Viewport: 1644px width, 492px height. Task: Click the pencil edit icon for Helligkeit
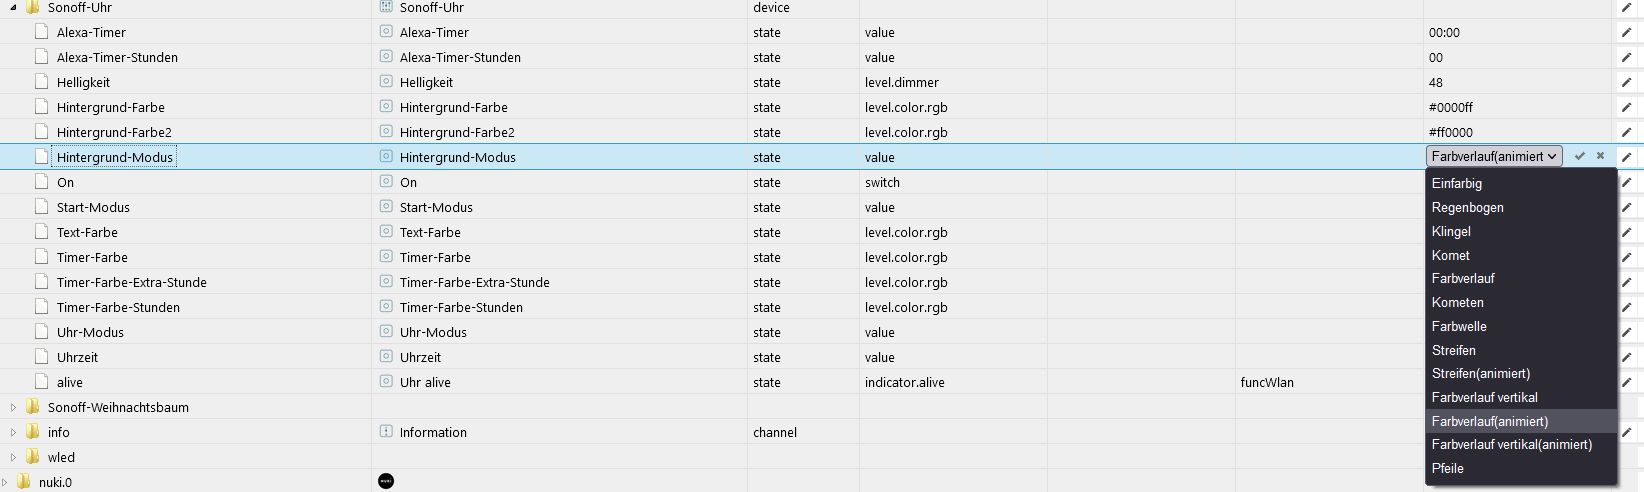(1627, 82)
